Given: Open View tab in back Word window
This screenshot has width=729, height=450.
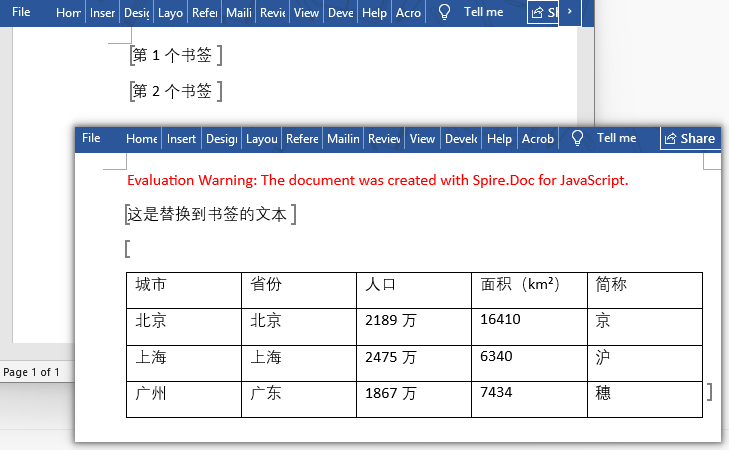Looking at the screenshot, I should pyautogui.click(x=306, y=13).
